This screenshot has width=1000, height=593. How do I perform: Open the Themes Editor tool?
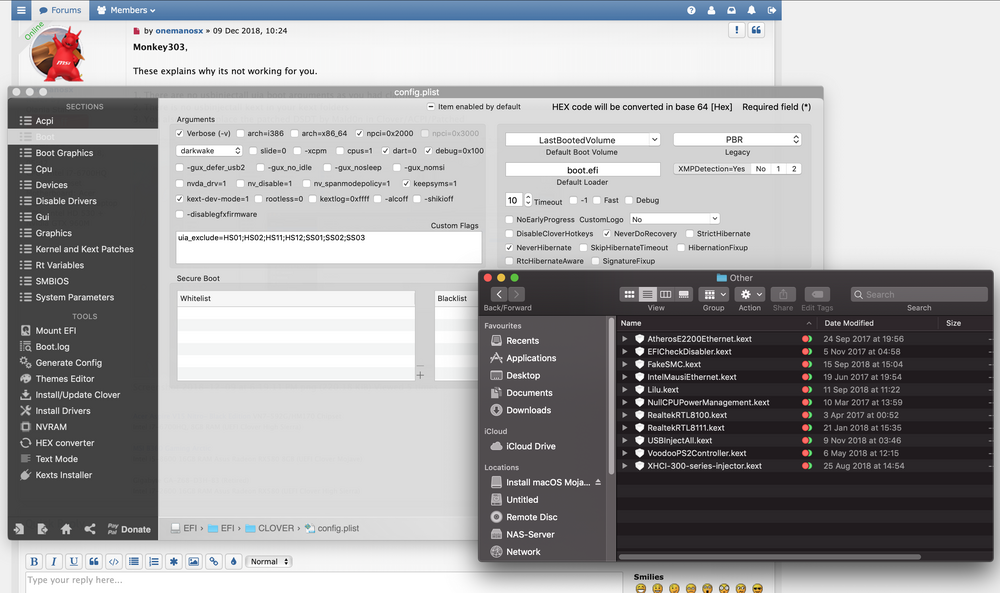pyautogui.click(x=65, y=379)
